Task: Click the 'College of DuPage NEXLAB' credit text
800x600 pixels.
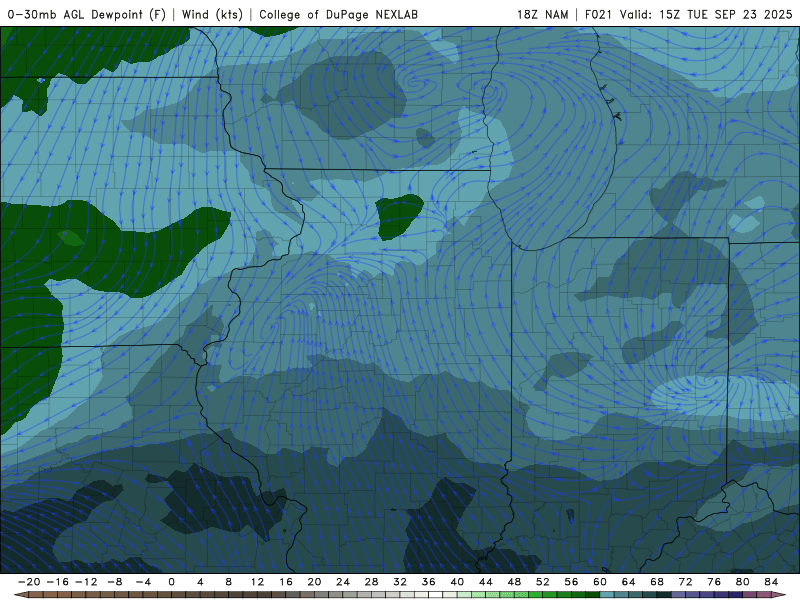Action: tap(338, 14)
